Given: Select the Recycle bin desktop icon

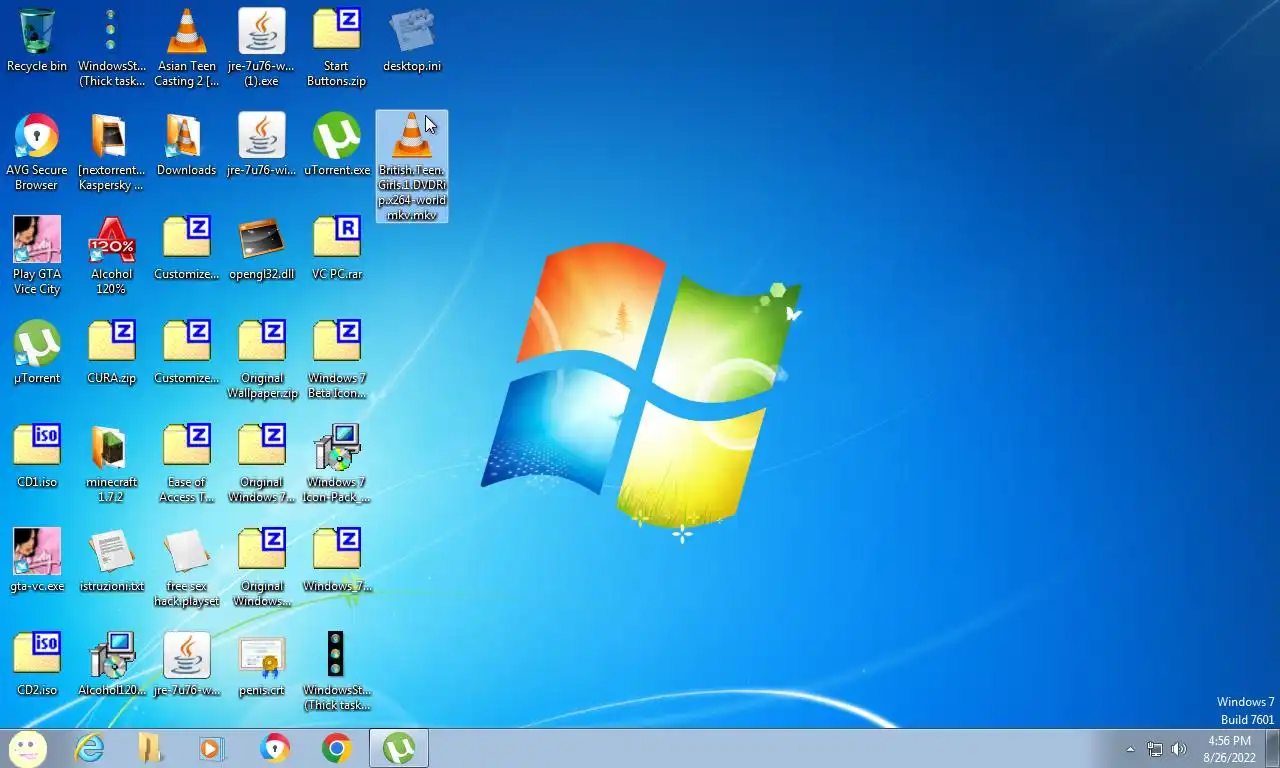Looking at the screenshot, I should 37,41.
